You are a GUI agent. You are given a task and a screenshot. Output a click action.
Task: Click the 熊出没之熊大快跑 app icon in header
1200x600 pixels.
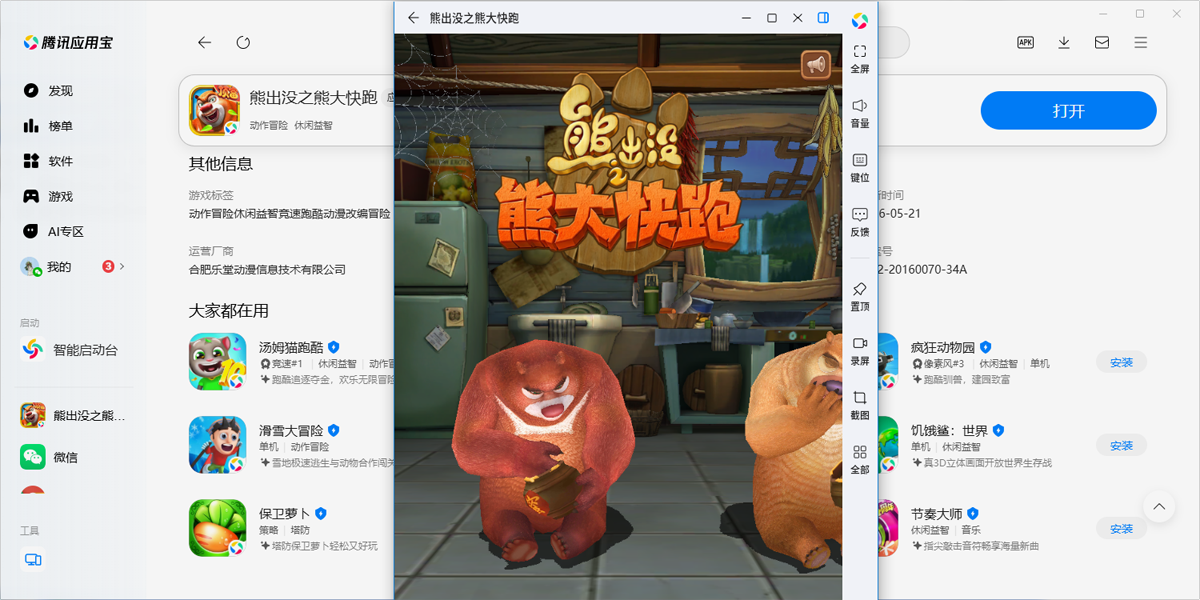coord(215,110)
